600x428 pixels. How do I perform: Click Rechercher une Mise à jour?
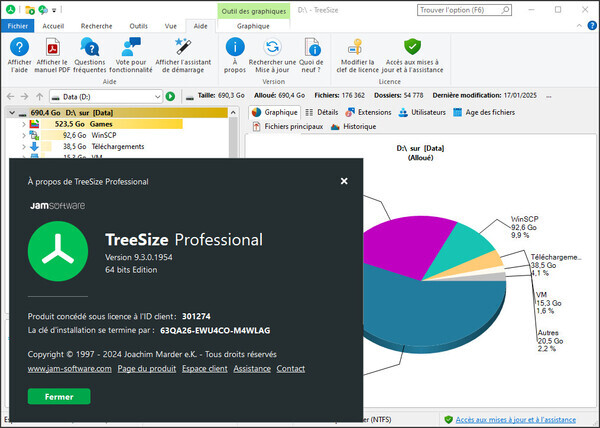272,47
